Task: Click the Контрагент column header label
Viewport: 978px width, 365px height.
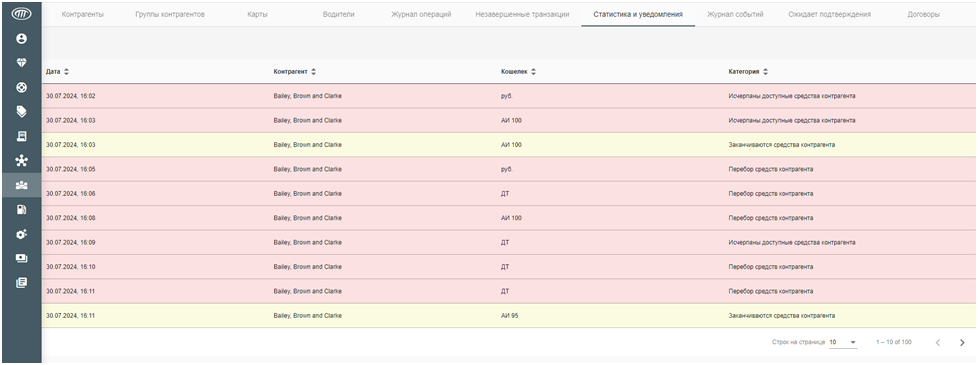Action: [x=291, y=72]
